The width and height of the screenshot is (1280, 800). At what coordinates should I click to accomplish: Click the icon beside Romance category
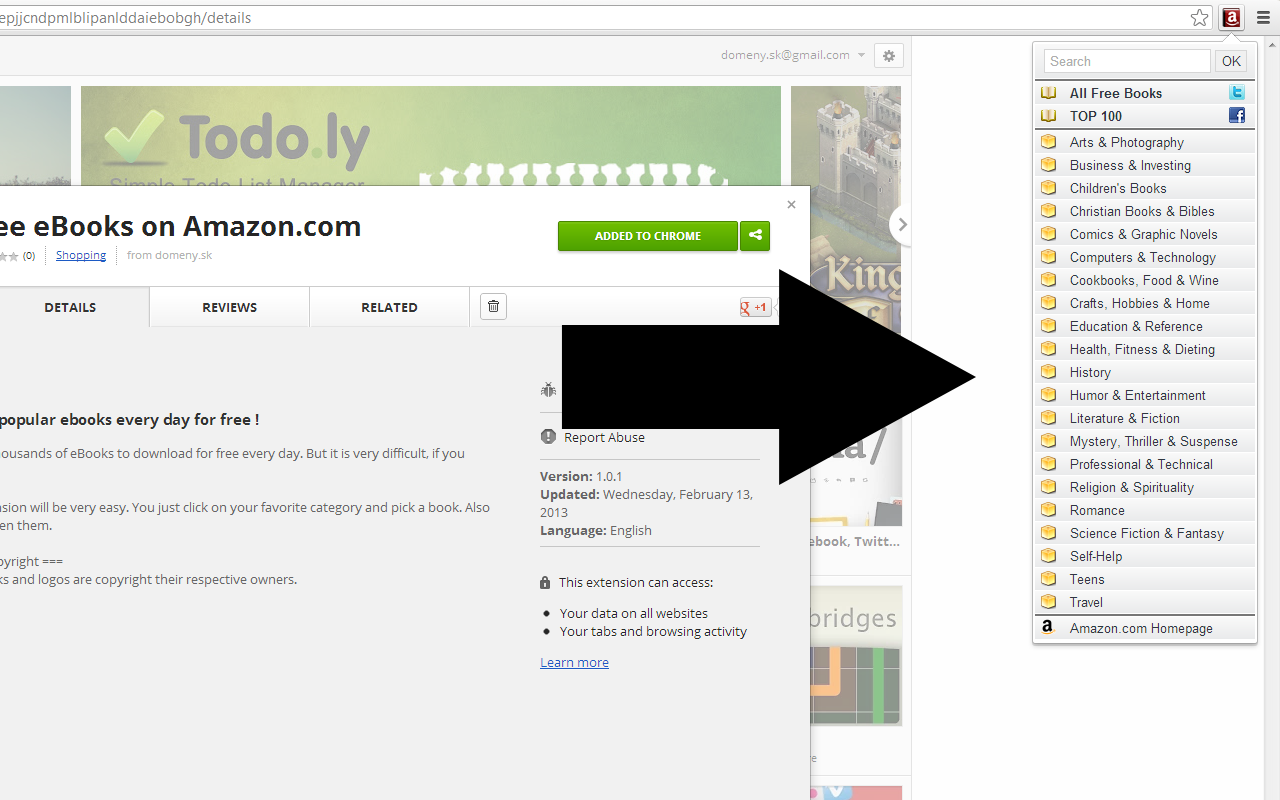[1048, 510]
